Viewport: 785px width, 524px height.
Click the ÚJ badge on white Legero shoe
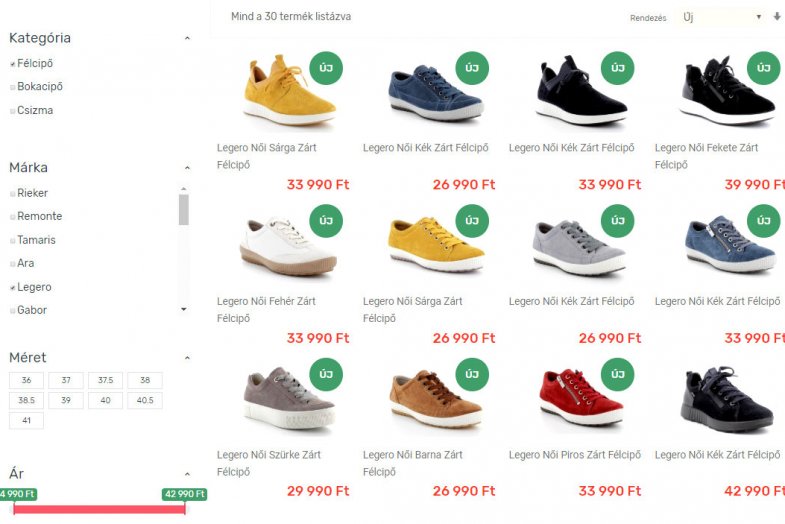click(x=326, y=221)
